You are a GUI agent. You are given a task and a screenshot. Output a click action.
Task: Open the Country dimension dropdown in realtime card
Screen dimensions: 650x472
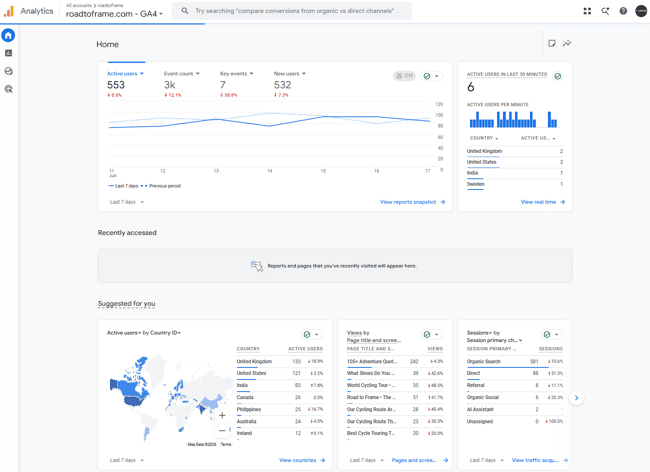484,138
